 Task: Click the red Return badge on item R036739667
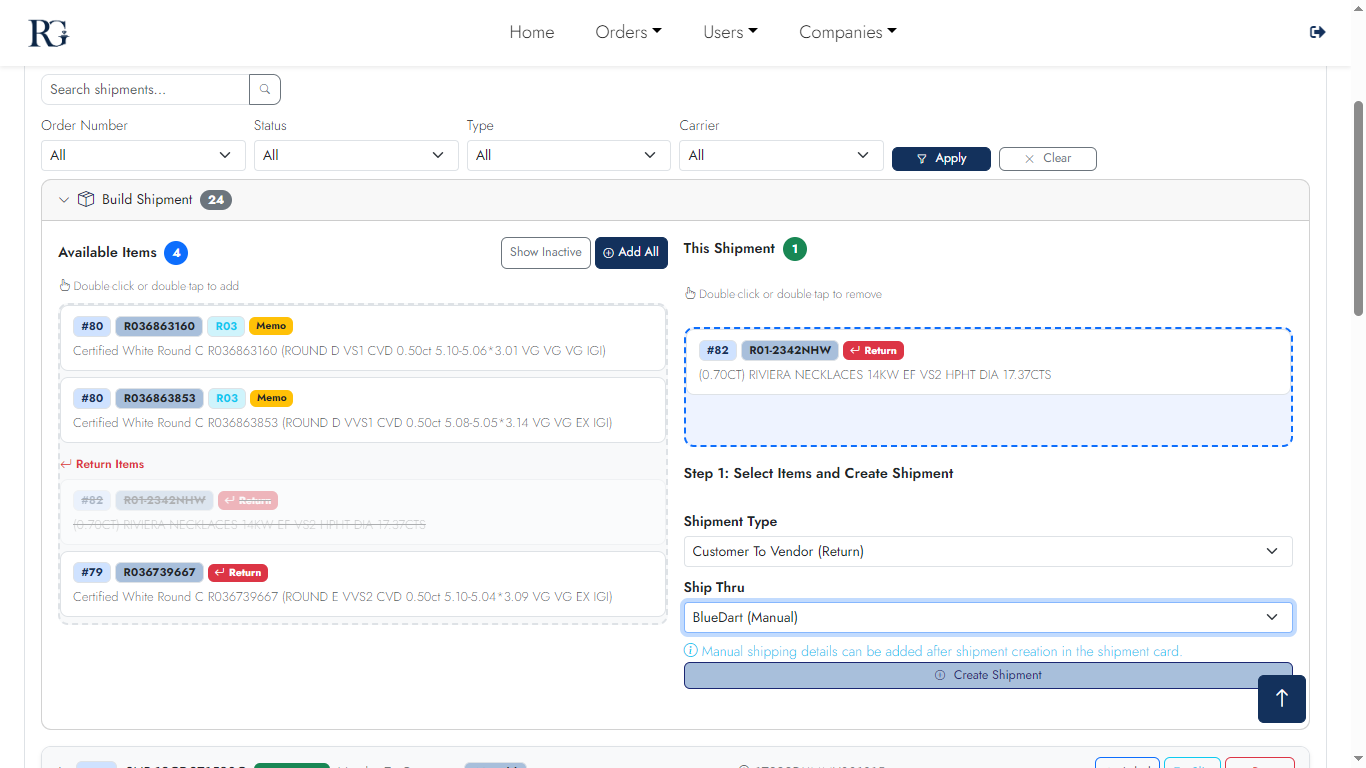(238, 573)
